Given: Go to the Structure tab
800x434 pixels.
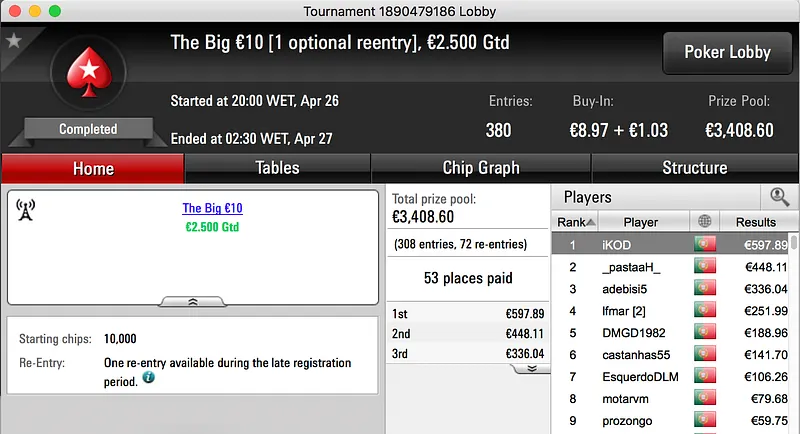Looking at the screenshot, I should tap(694, 168).
